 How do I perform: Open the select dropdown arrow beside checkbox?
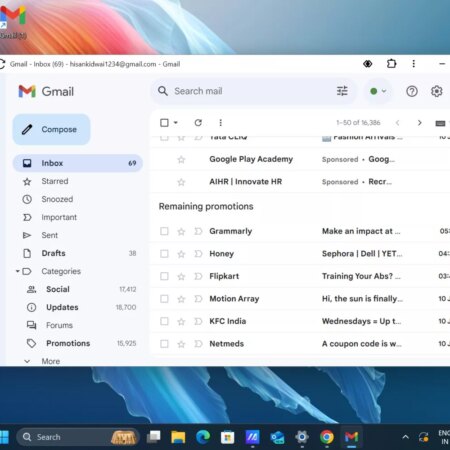[x=176, y=123]
